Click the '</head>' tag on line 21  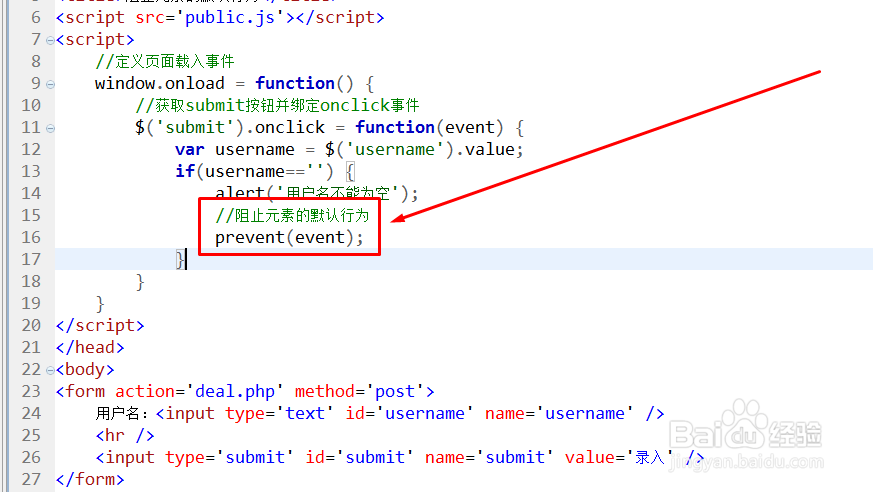coord(90,347)
